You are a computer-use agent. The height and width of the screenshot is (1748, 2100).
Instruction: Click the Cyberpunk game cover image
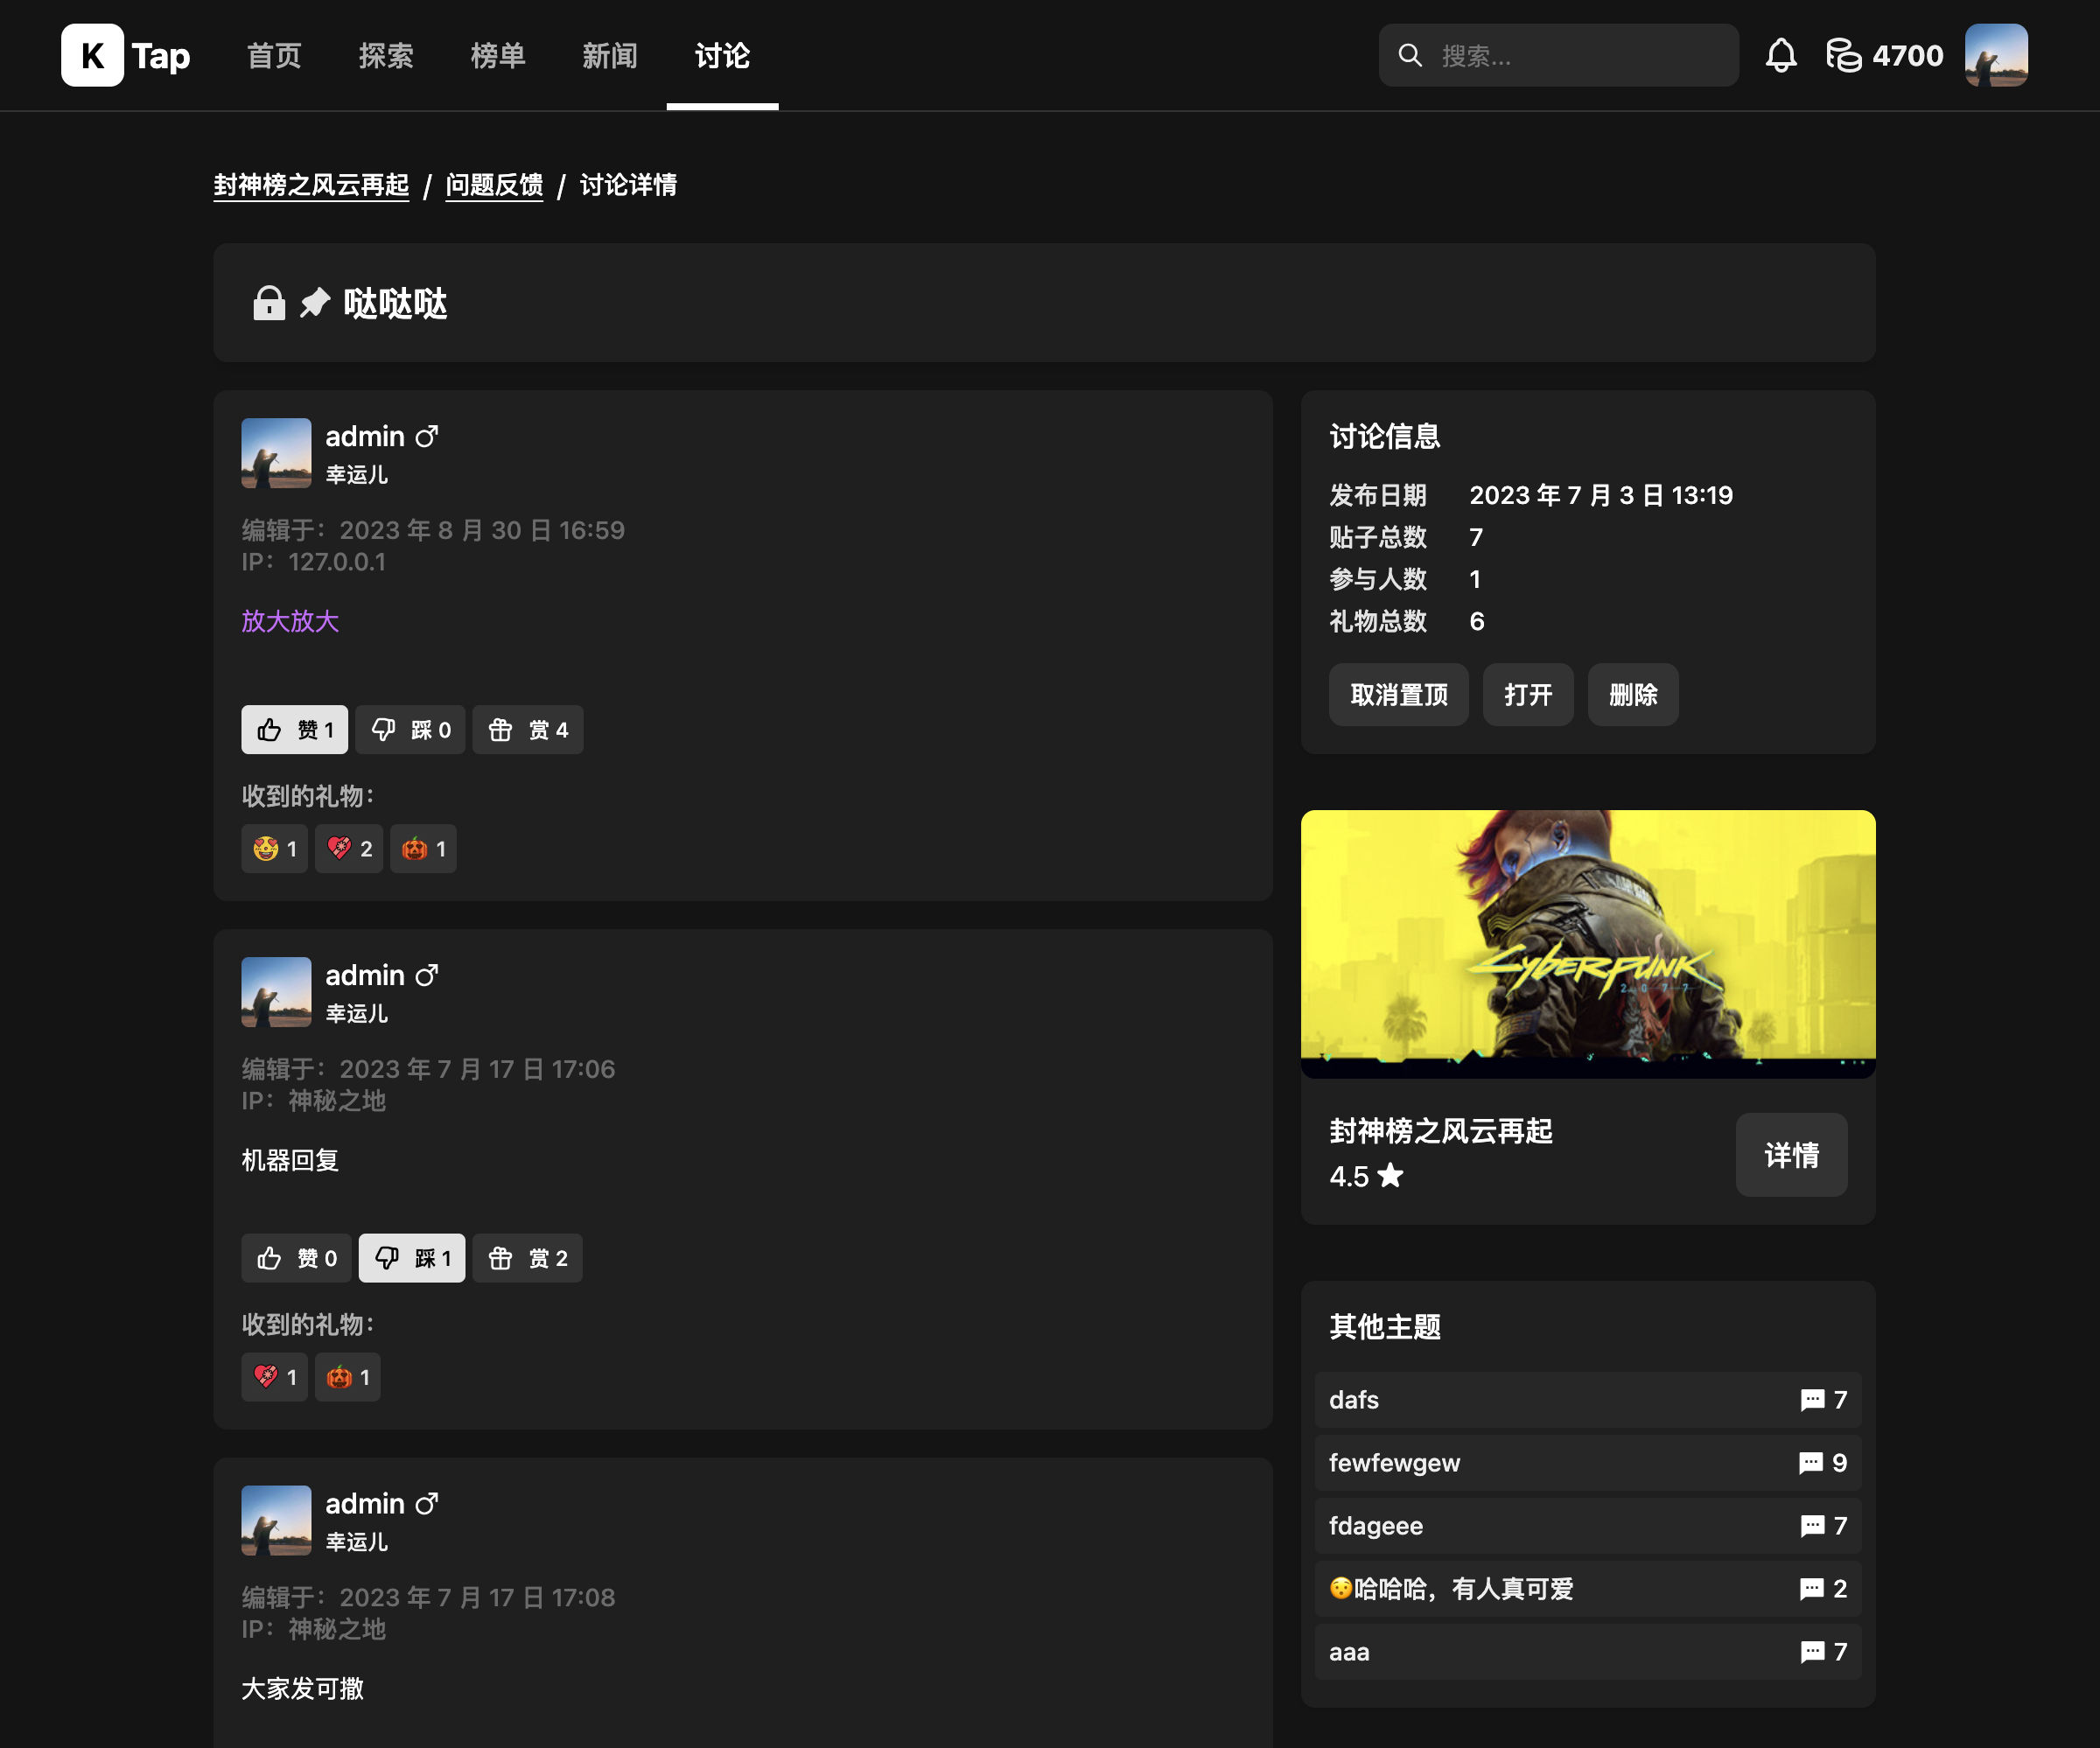coord(1587,943)
